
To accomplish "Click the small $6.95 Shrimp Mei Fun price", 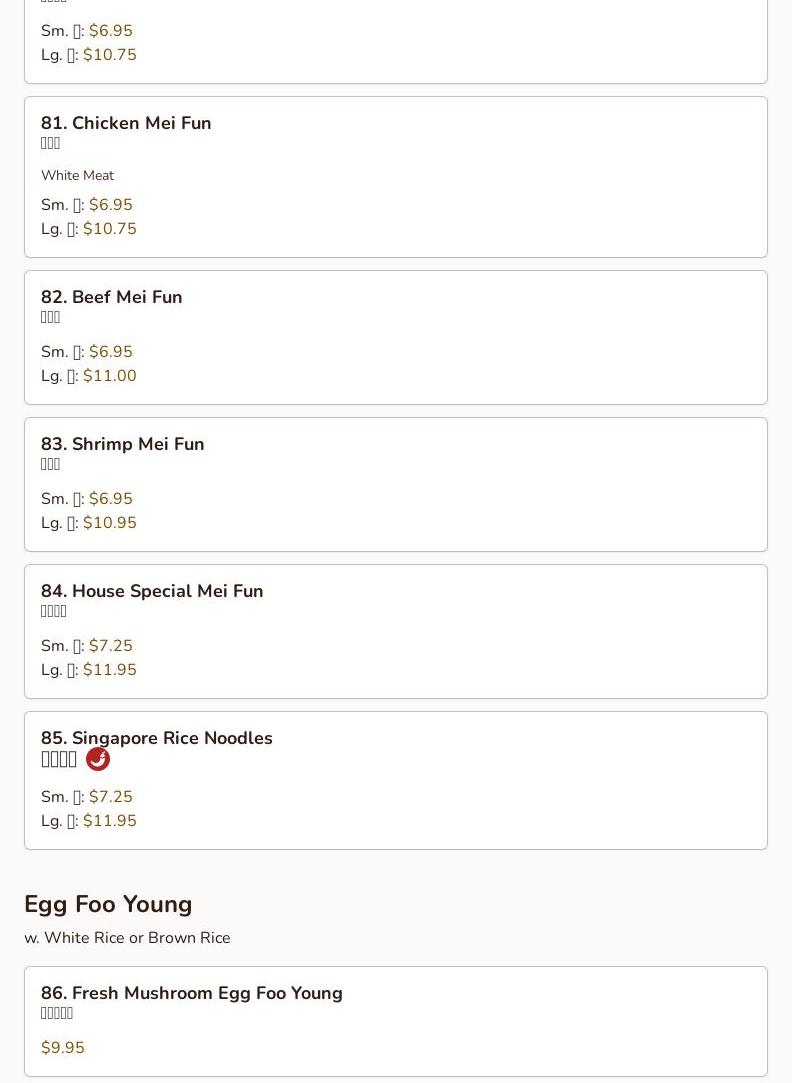I will [x=110, y=499].
